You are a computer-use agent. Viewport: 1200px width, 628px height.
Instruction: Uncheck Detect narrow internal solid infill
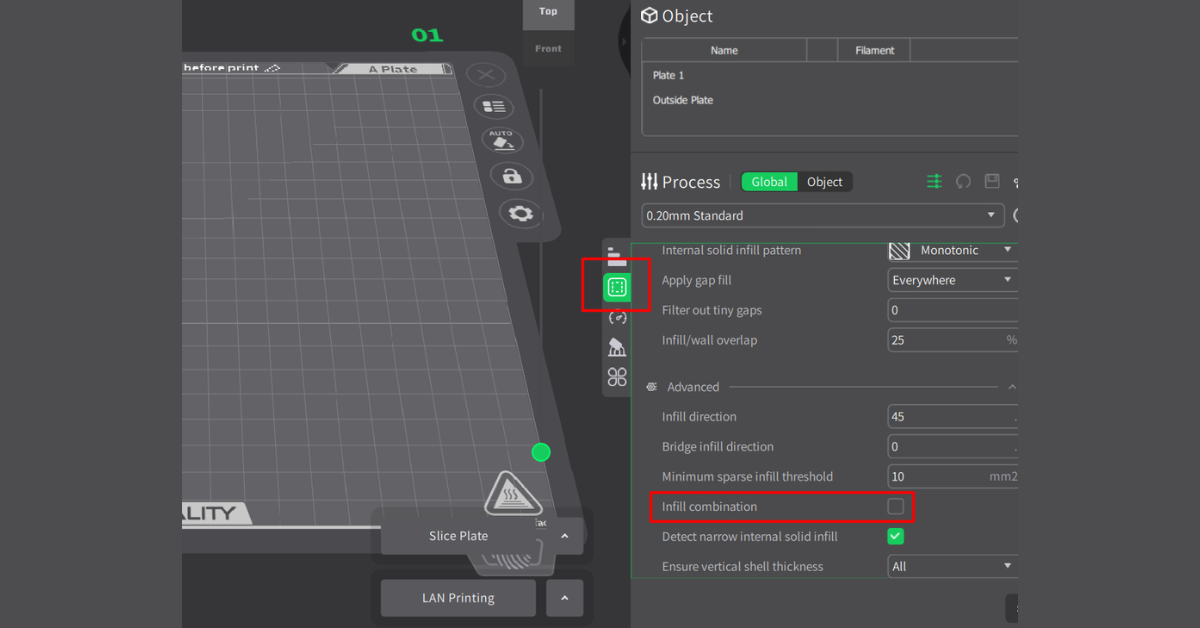click(895, 537)
